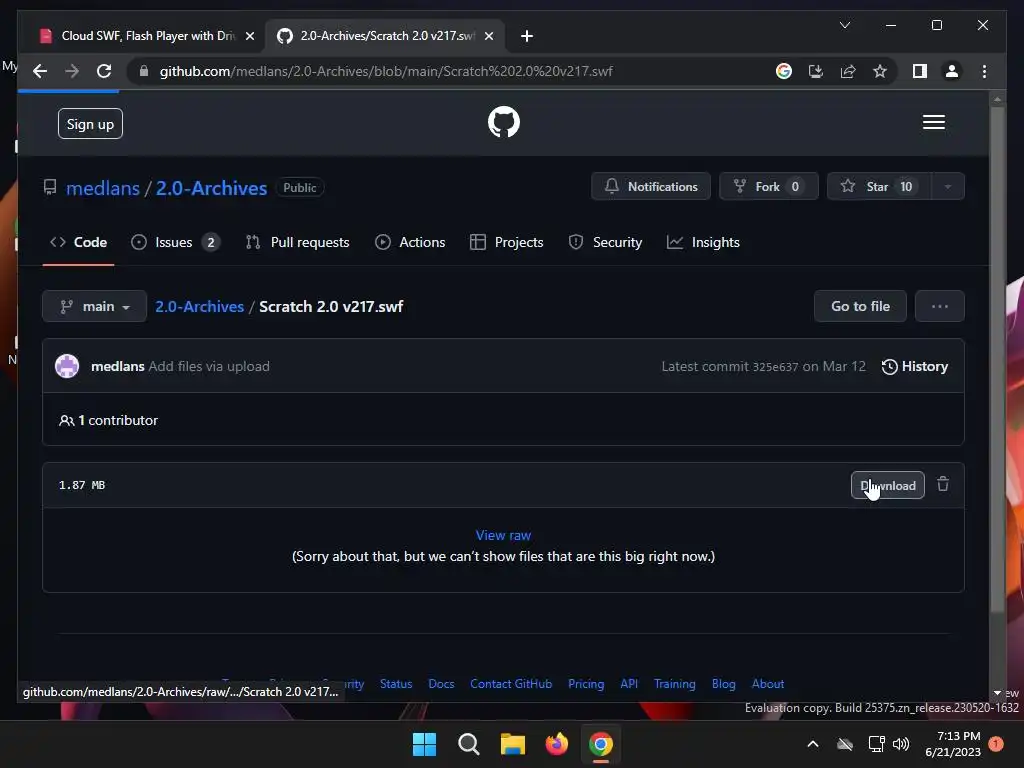This screenshot has width=1024, height=768.
Task: Open the Pull requests tab
Action: [297, 242]
